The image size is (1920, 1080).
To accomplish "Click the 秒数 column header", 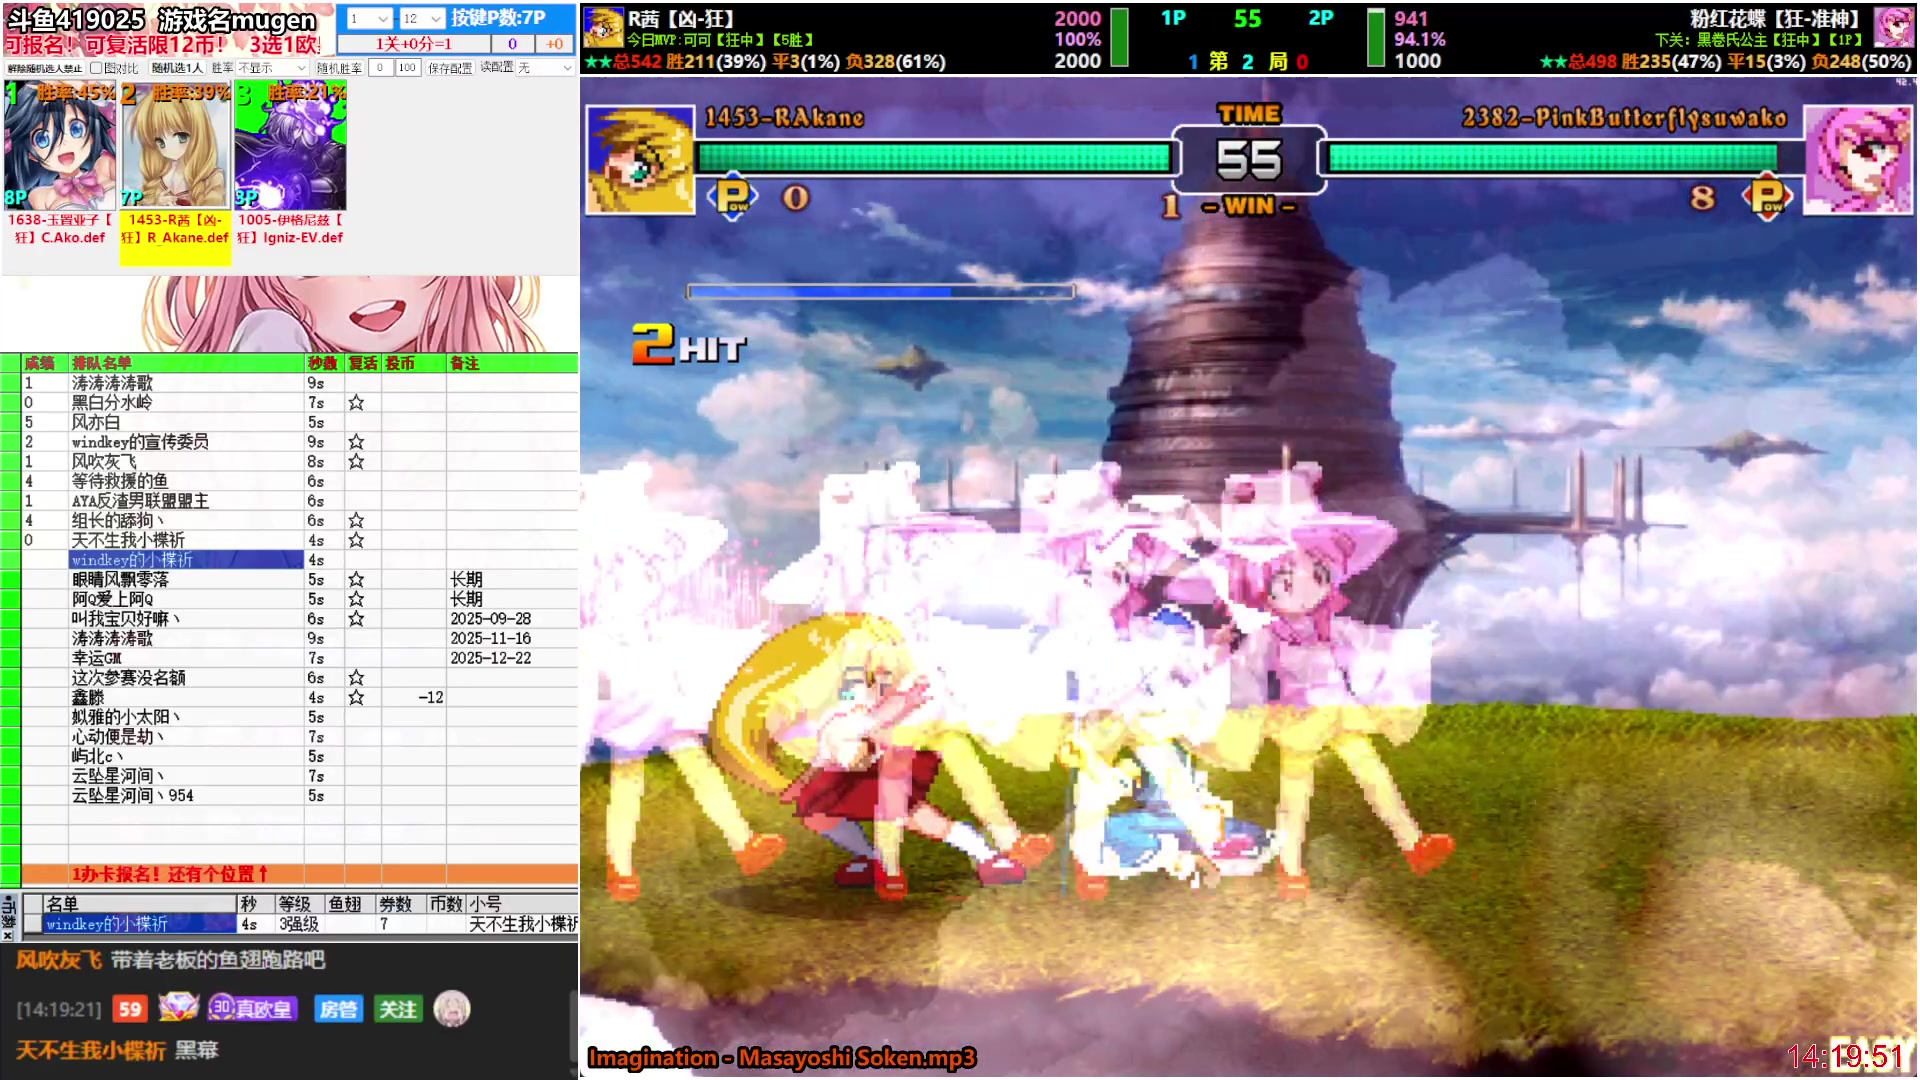I will click(323, 363).
